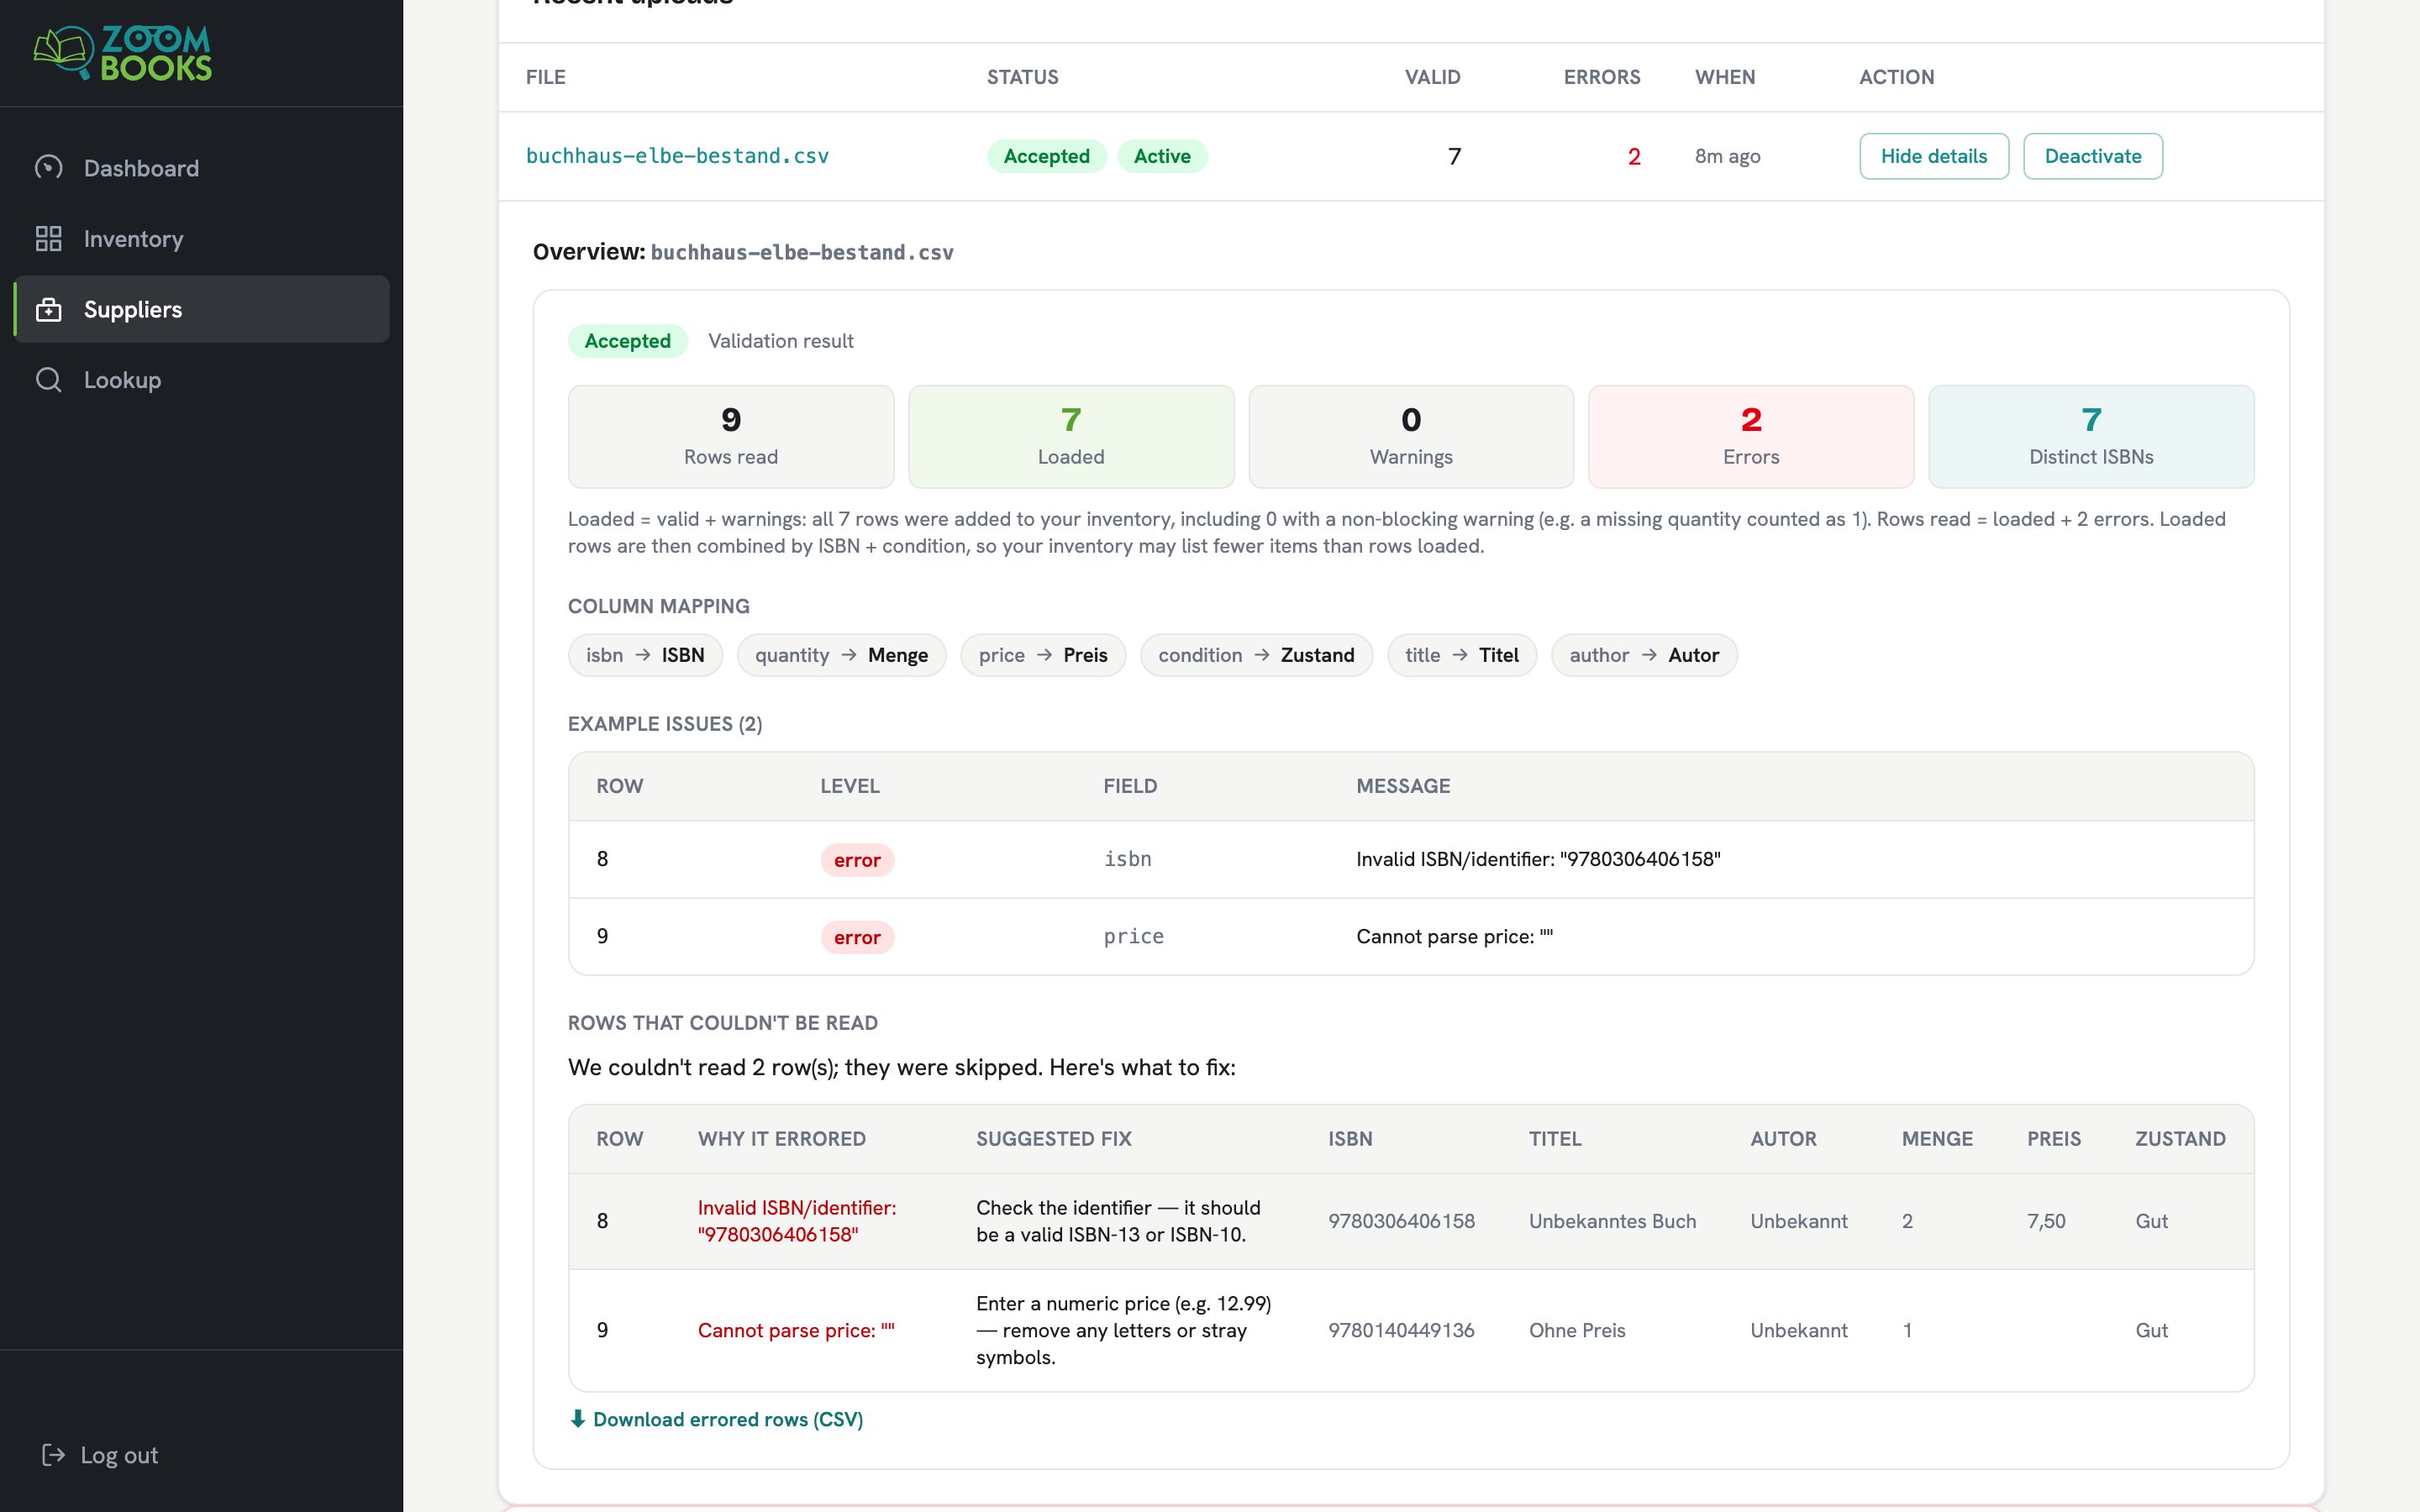
Task: Click the Accepted validation result badge
Action: 627,341
